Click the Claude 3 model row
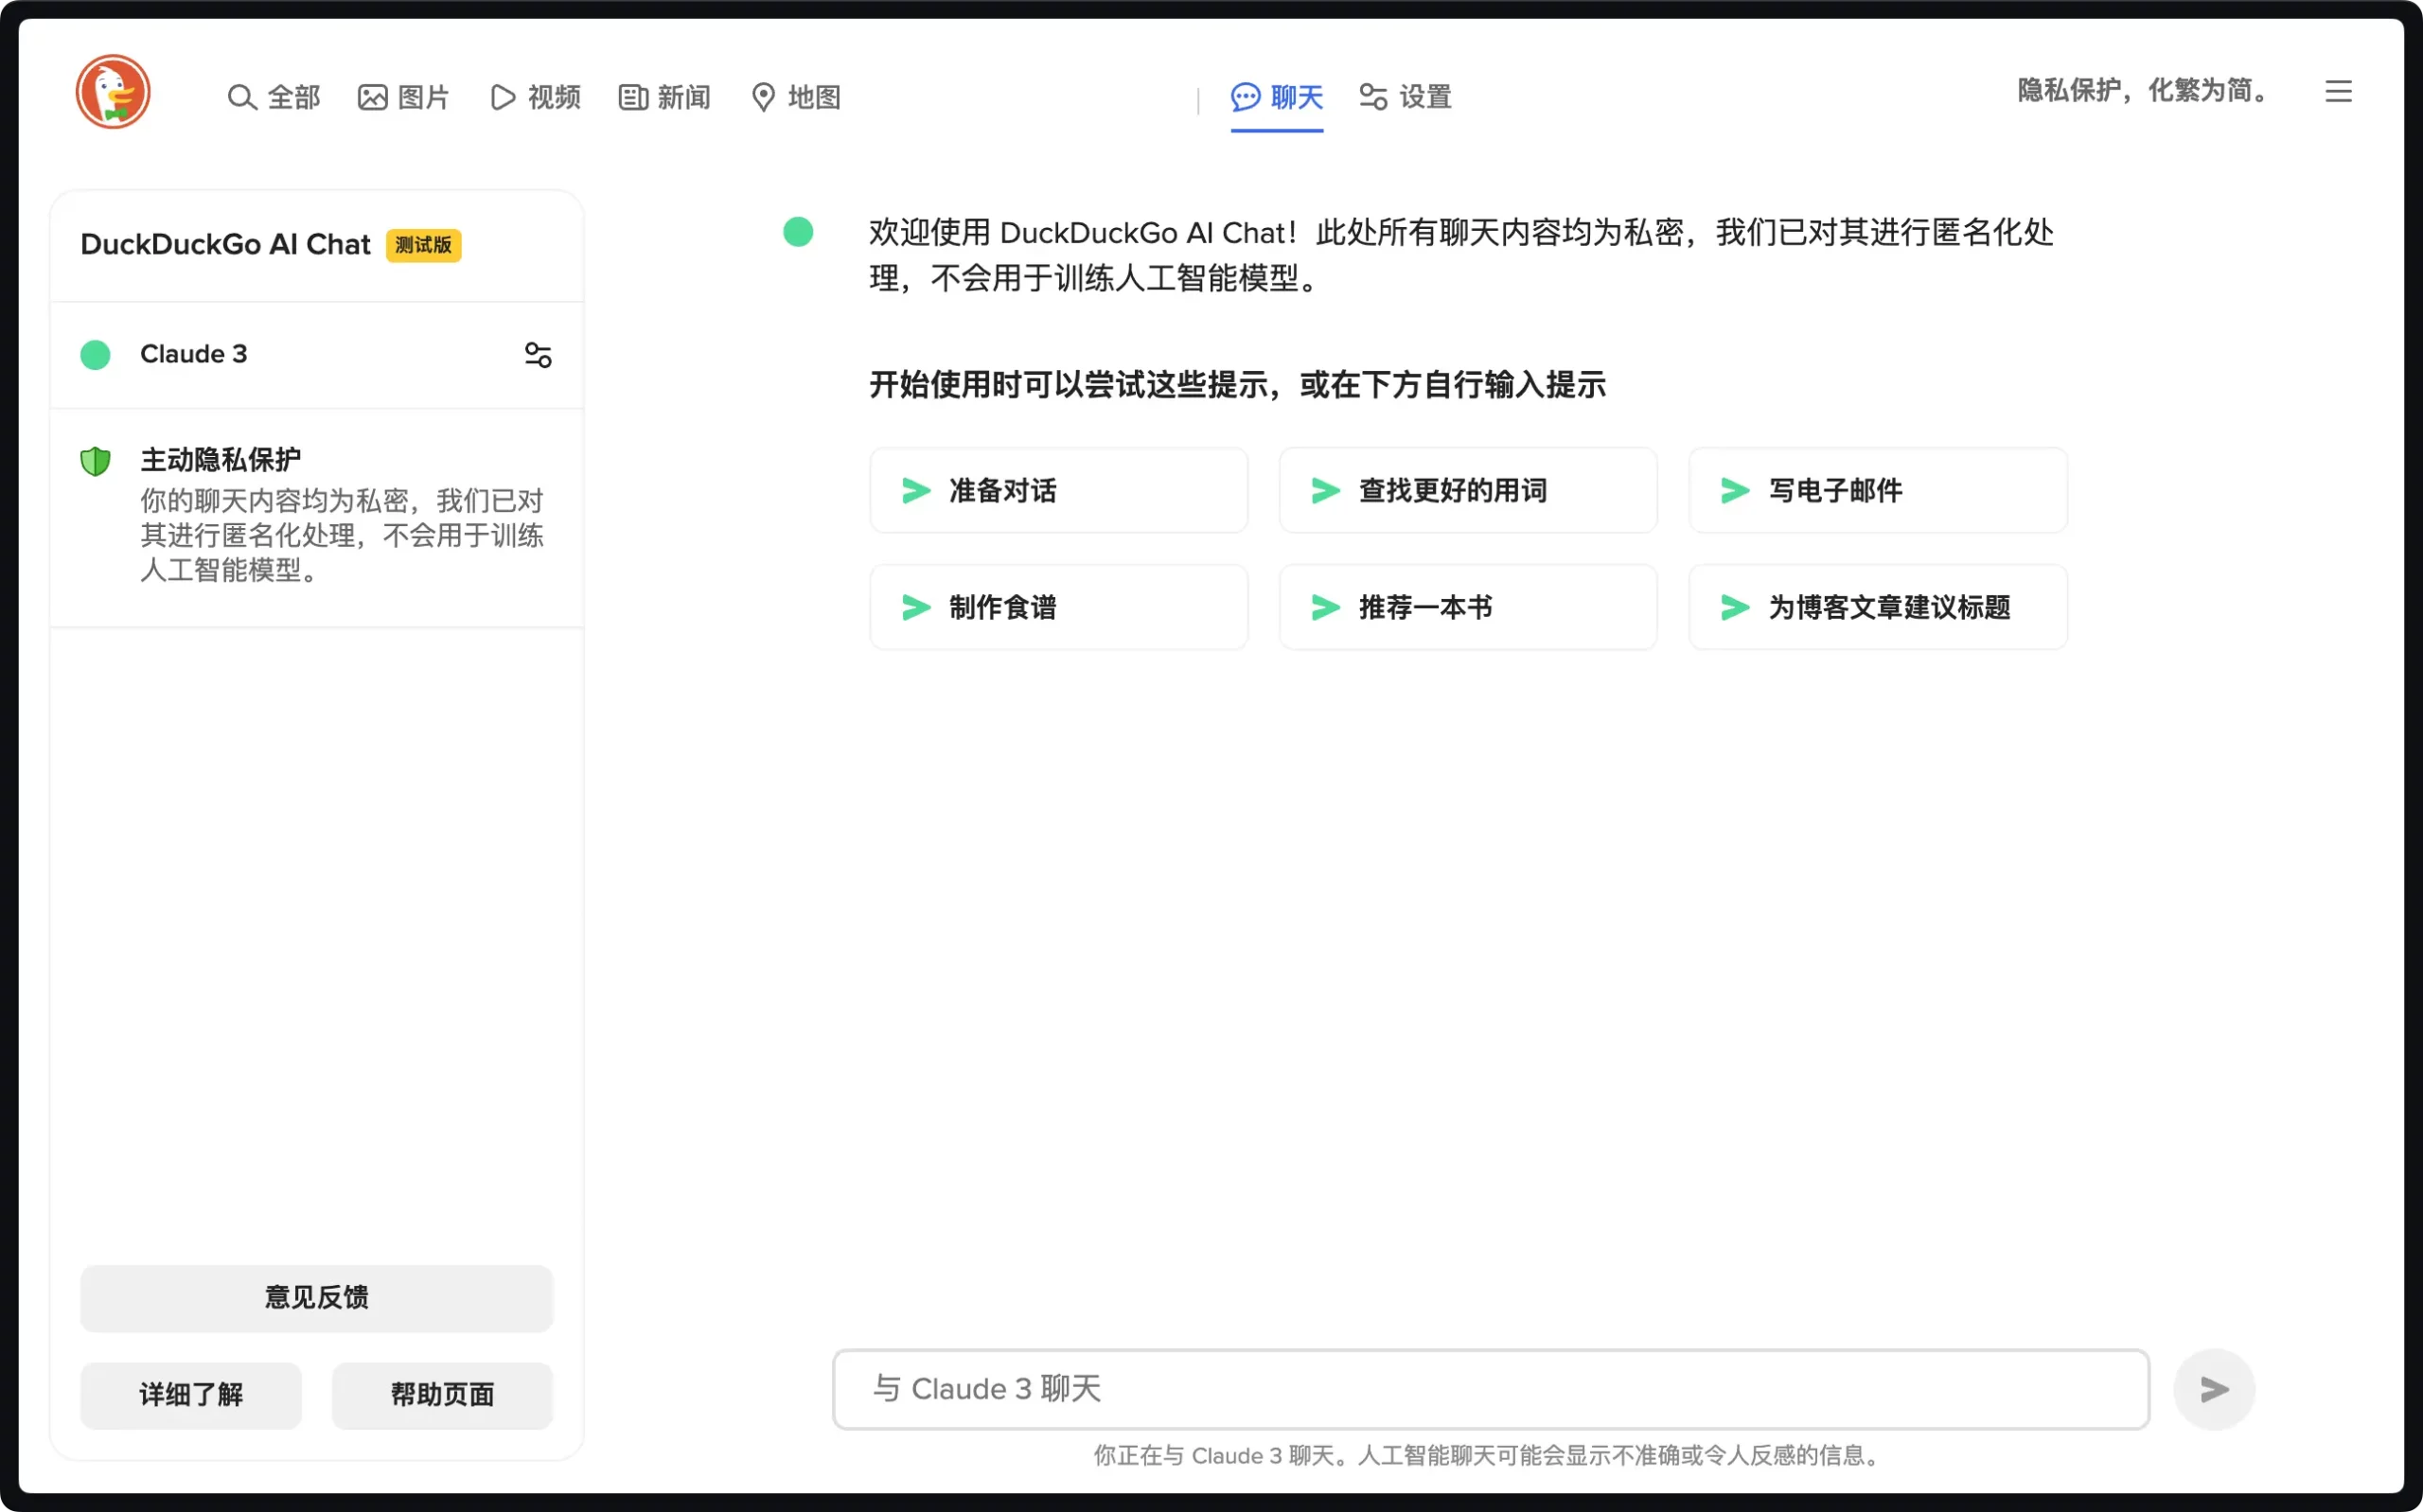 (317, 355)
